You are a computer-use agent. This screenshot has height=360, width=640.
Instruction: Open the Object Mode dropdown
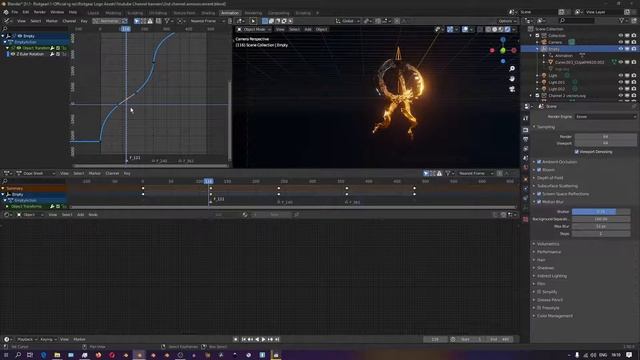tap(254, 29)
